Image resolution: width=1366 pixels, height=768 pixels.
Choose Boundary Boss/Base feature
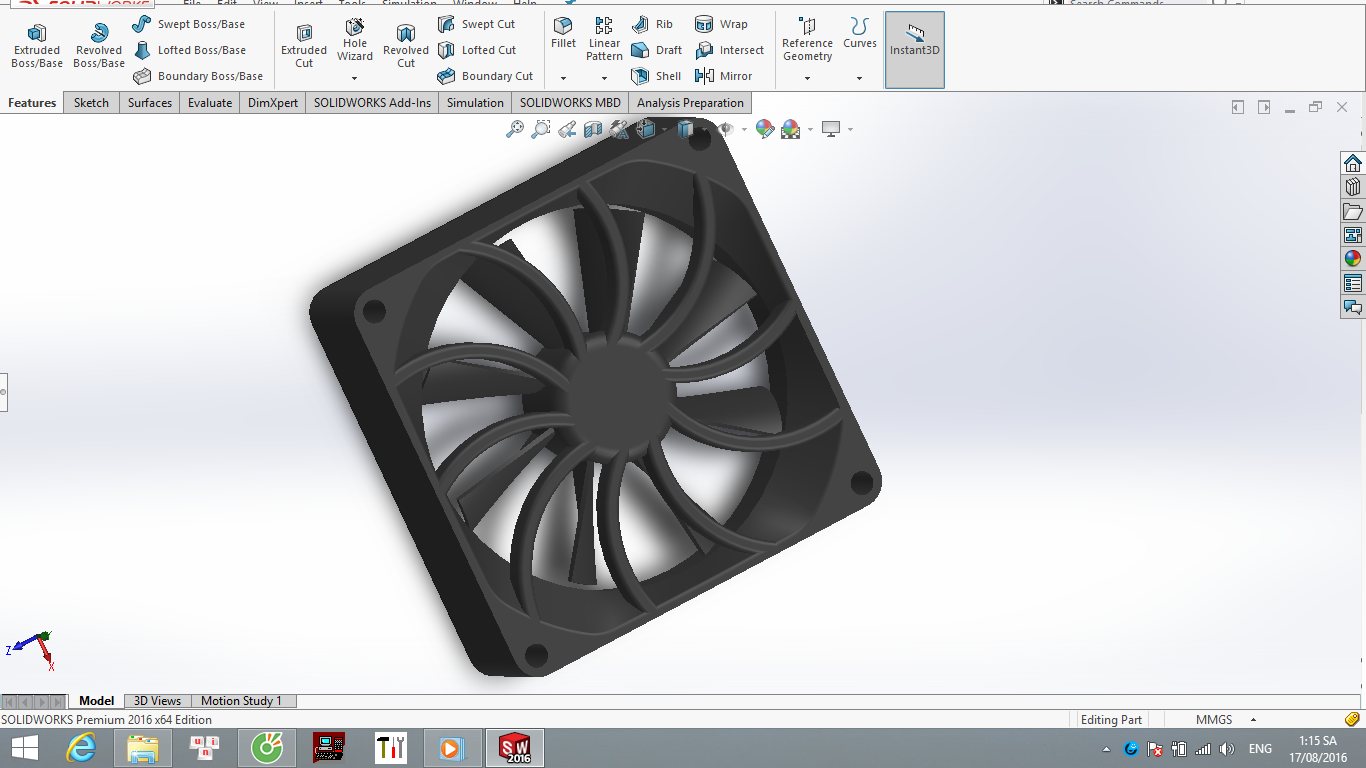tap(198, 76)
